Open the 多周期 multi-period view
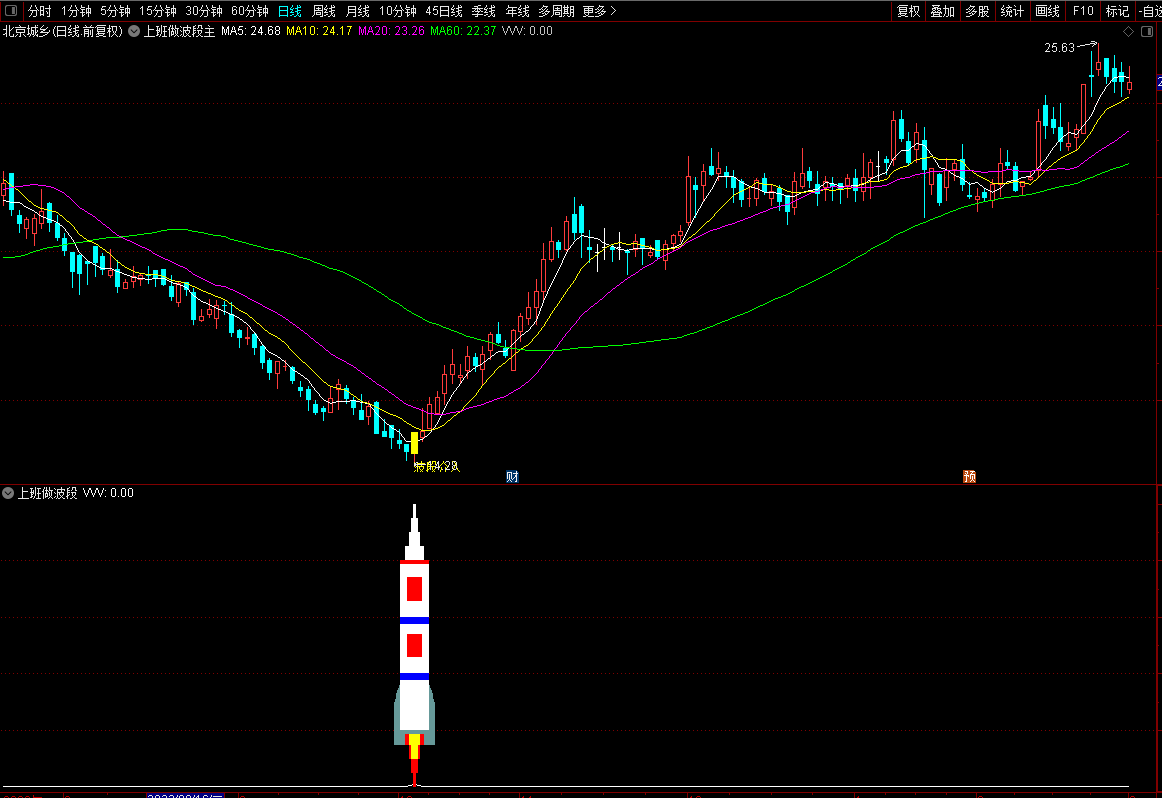This screenshot has width=1162, height=798. click(x=557, y=11)
